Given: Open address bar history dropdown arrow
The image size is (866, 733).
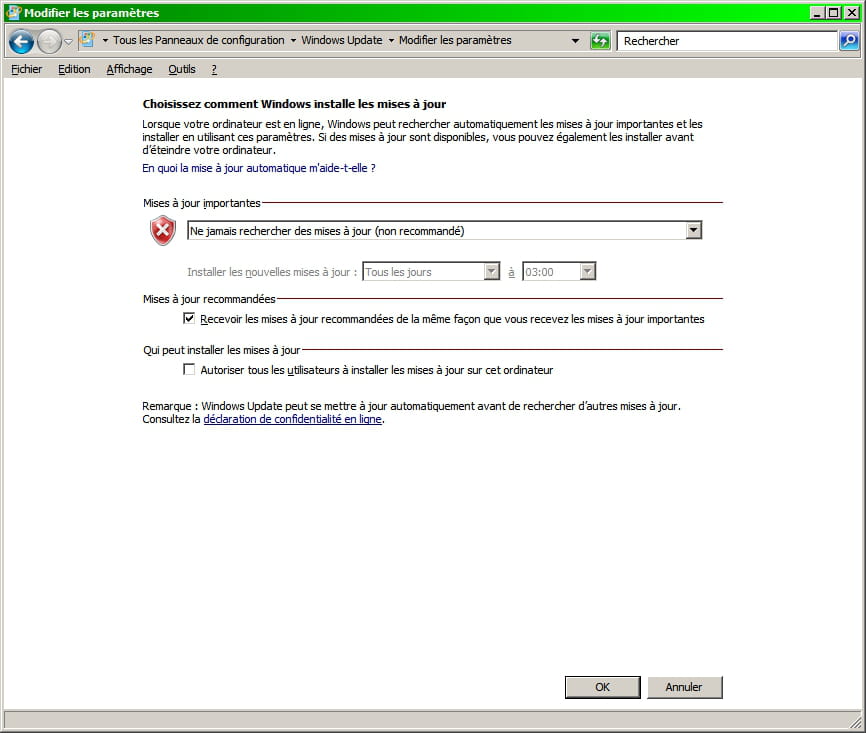Looking at the screenshot, I should click(575, 41).
